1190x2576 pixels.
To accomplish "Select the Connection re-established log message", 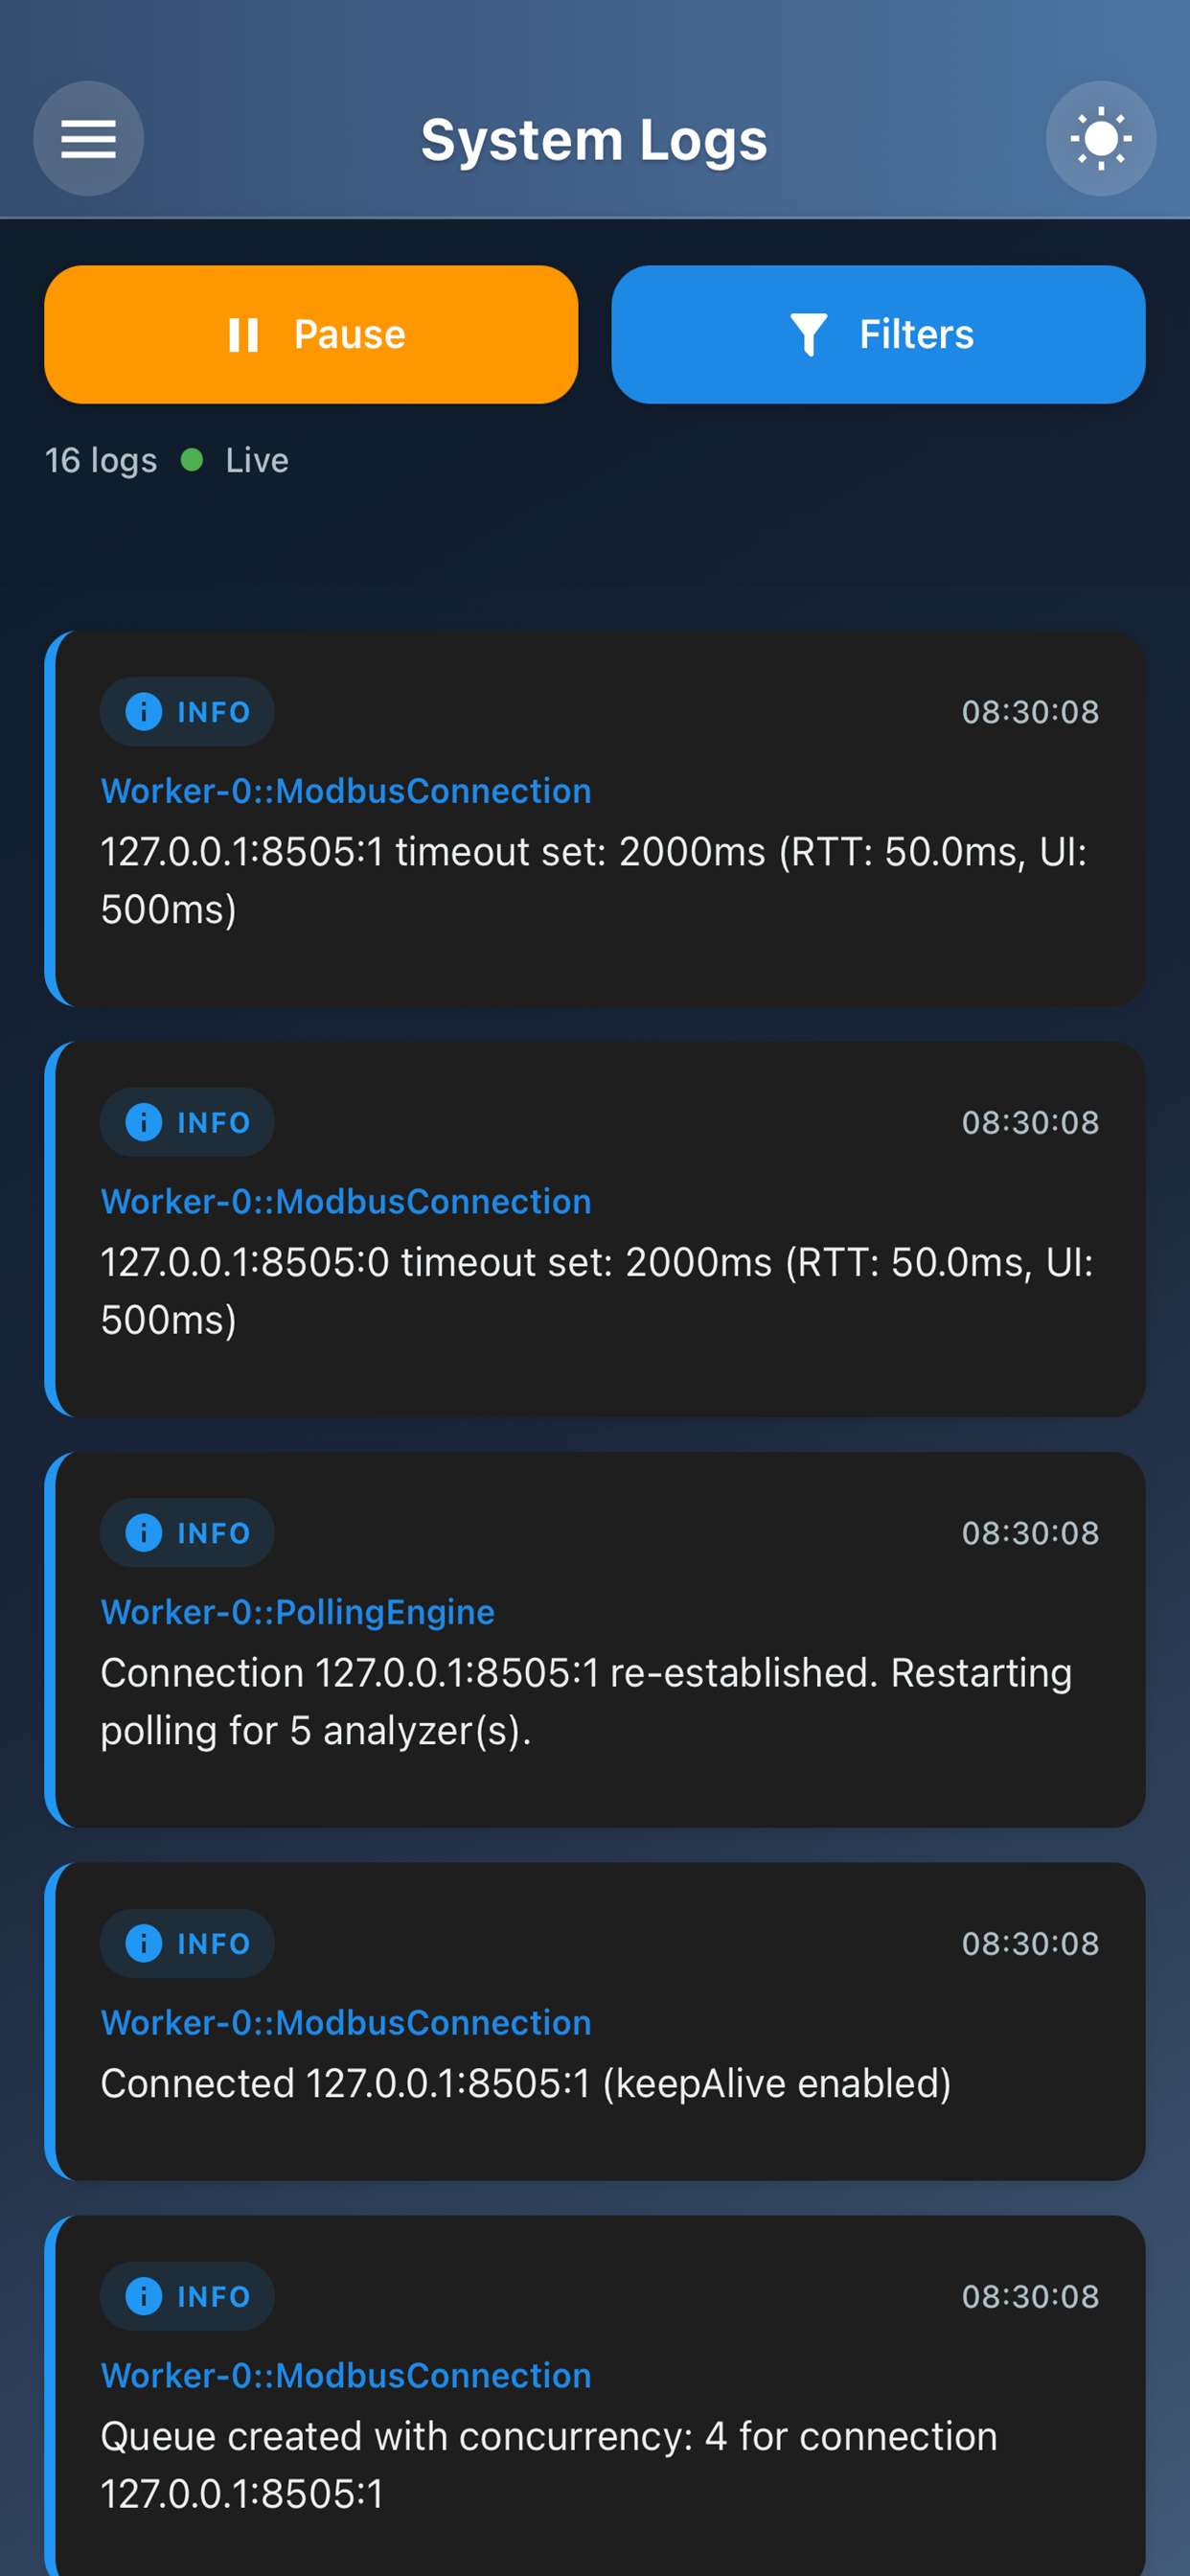I will point(586,1701).
